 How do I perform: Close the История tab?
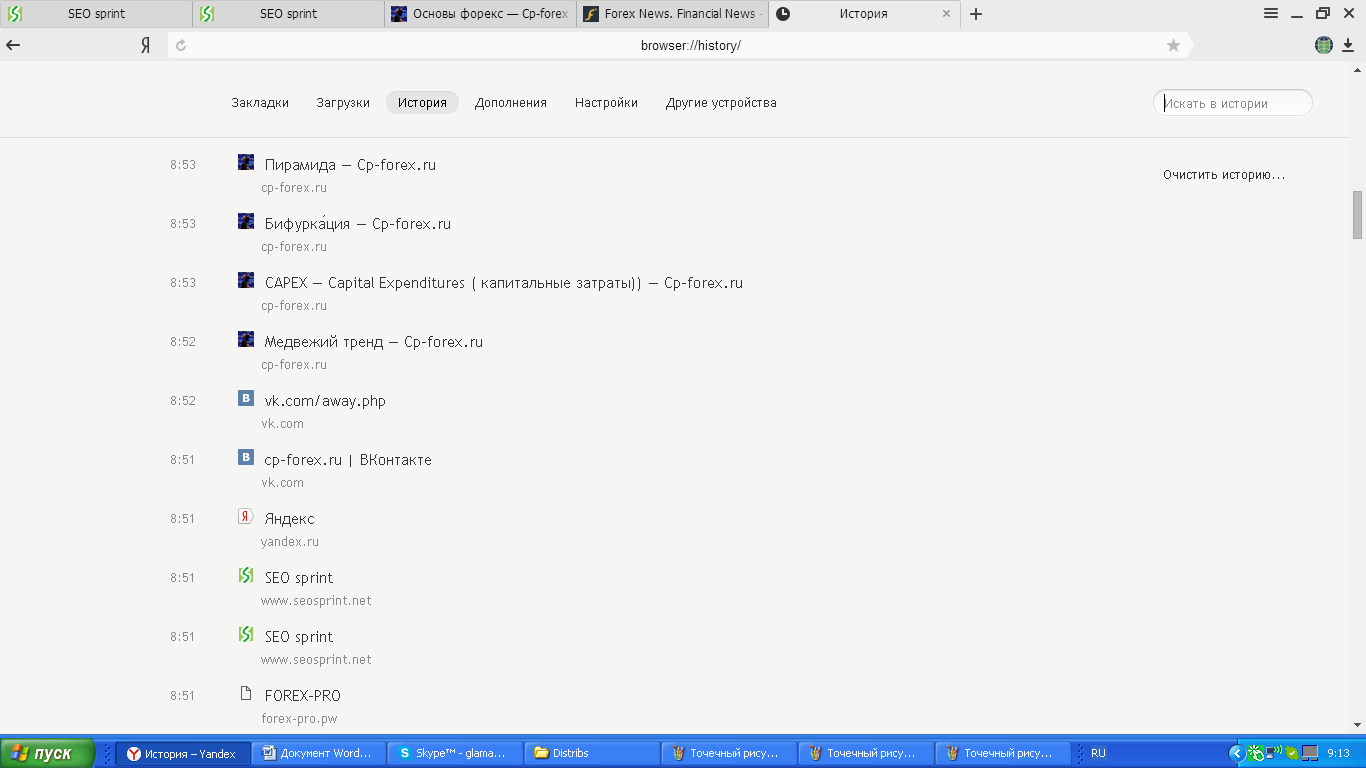(x=947, y=14)
